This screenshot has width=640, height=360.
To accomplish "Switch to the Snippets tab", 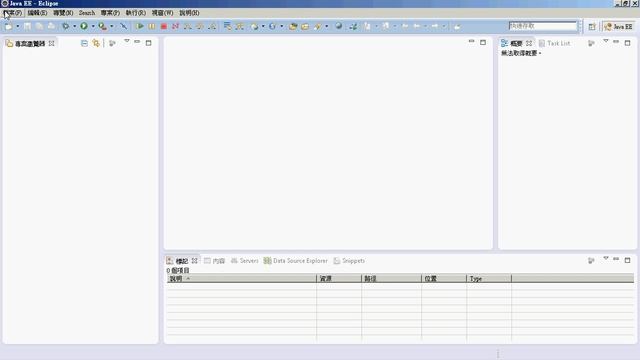I will 349,260.
